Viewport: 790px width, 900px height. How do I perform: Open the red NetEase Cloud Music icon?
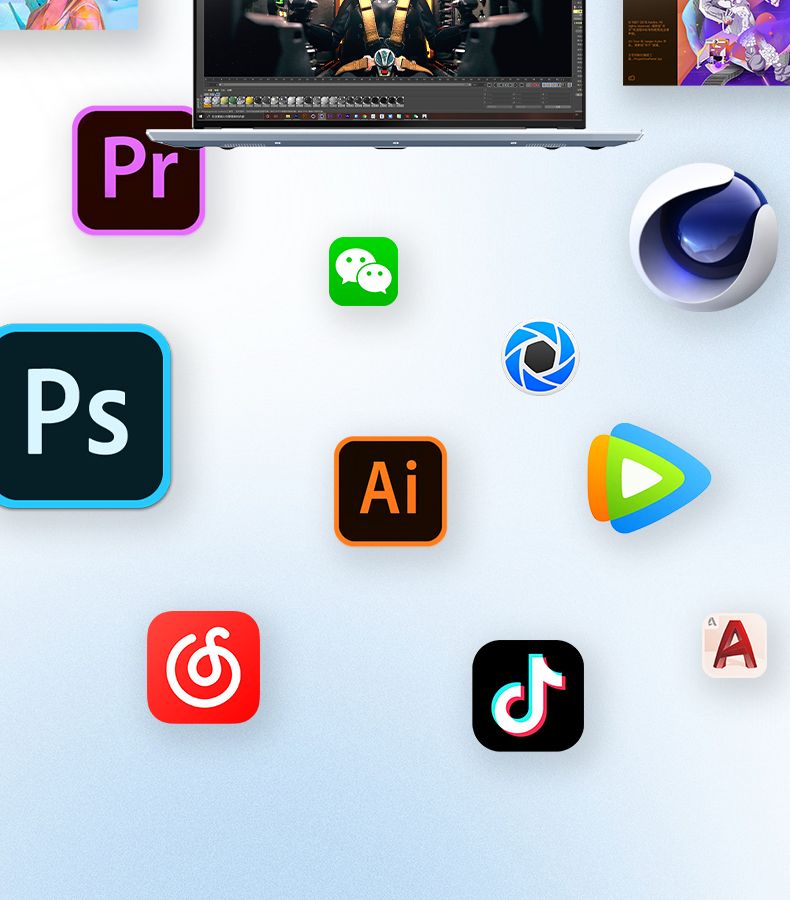tap(203, 667)
